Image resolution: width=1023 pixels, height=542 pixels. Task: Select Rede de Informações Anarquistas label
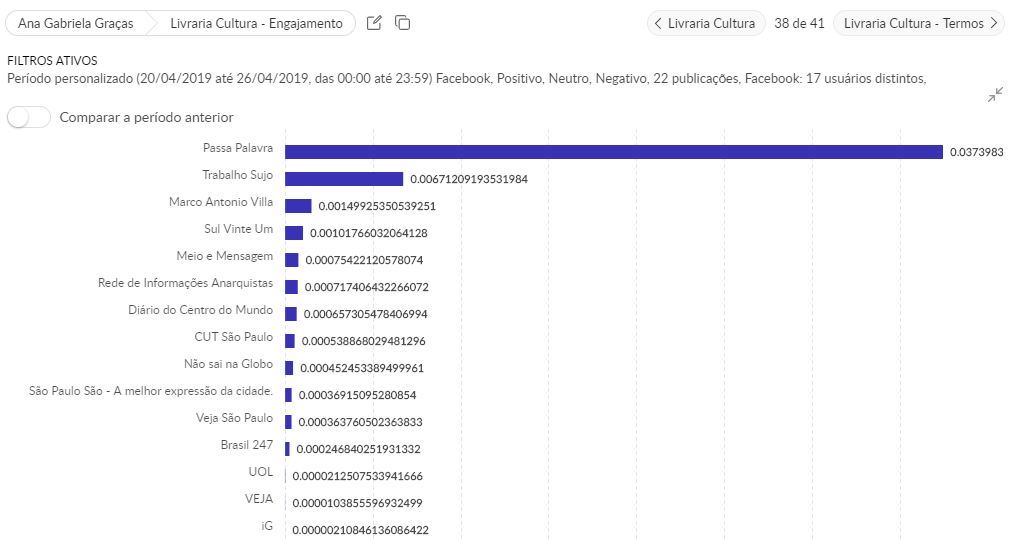pyautogui.click(x=185, y=283)
